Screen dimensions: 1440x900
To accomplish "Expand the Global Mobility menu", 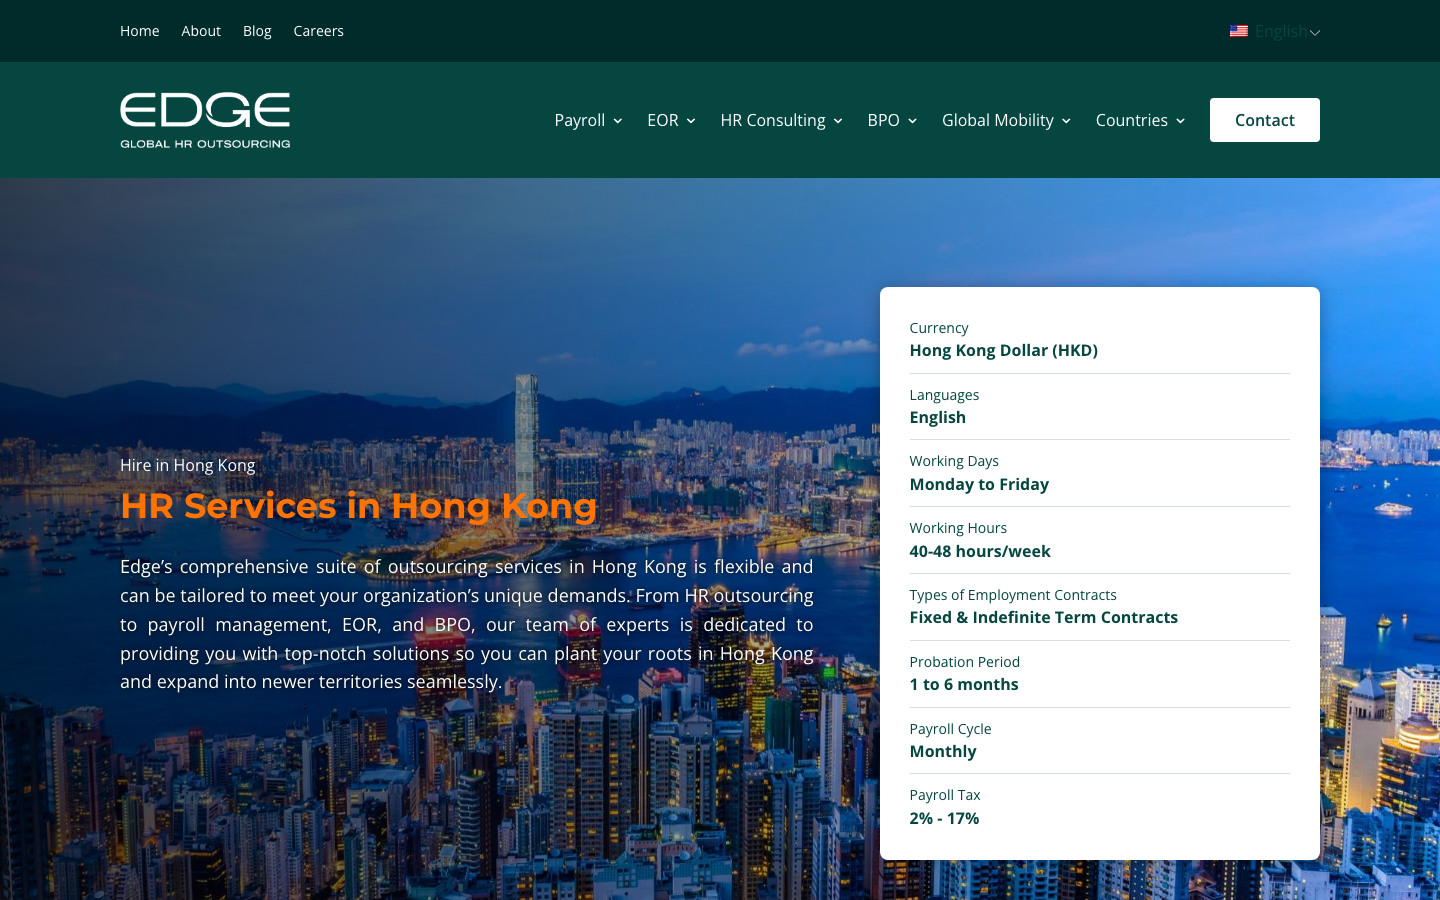I will click(1006, 120).
